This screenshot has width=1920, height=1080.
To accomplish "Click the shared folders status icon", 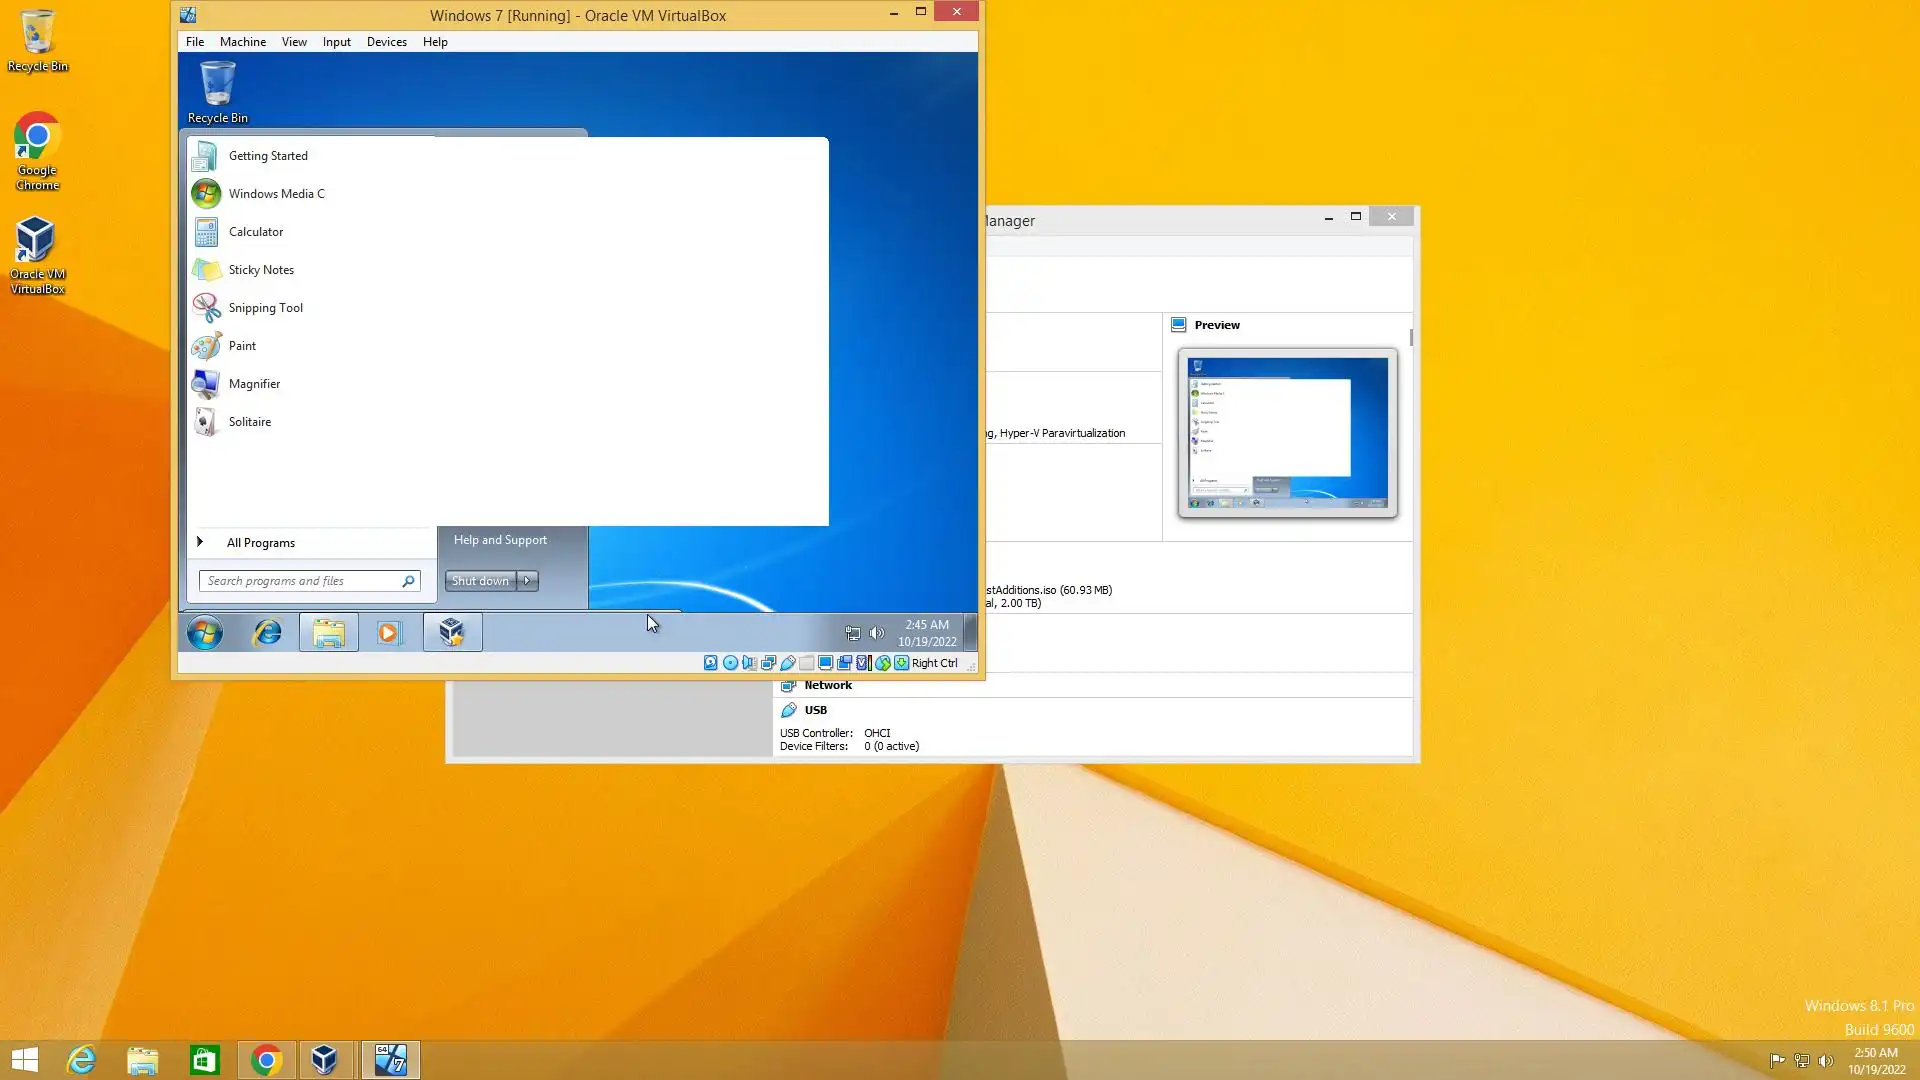I will click(x=806, y=663).
